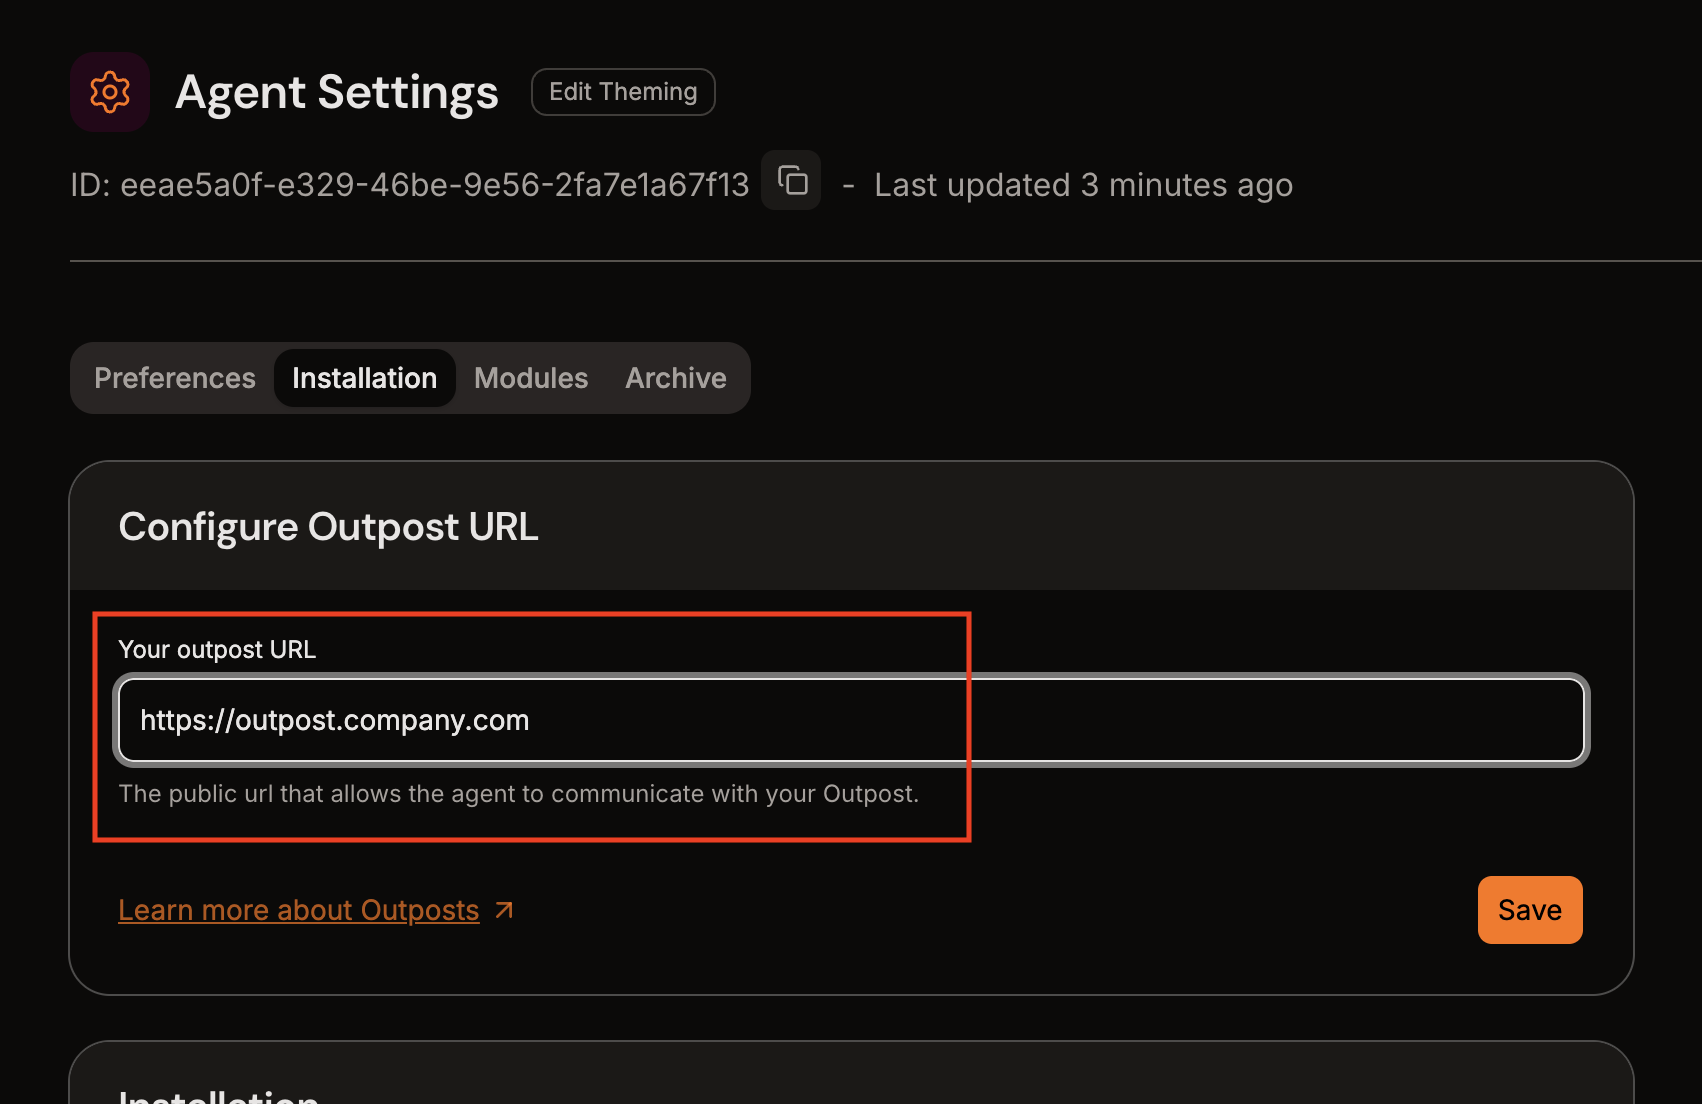Switch to the Preferences tab

point(175,378)
